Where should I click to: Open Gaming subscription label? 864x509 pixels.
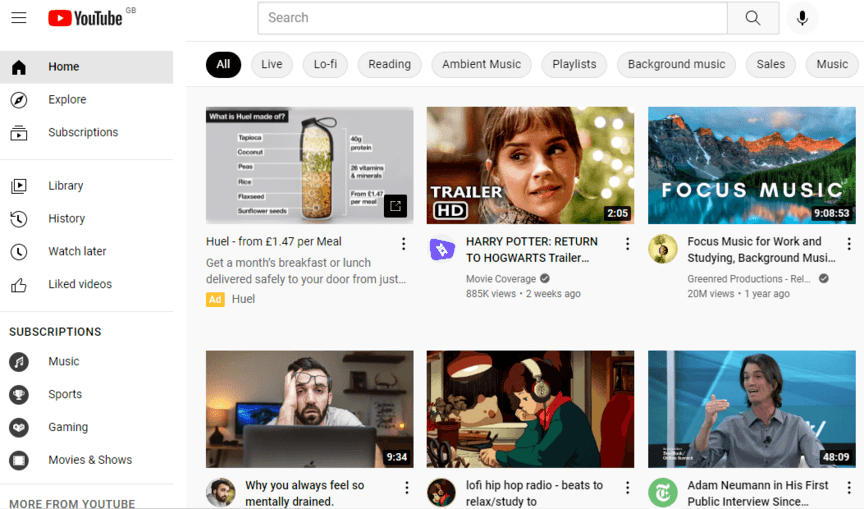pyautogui.click(x=68, y=427)
